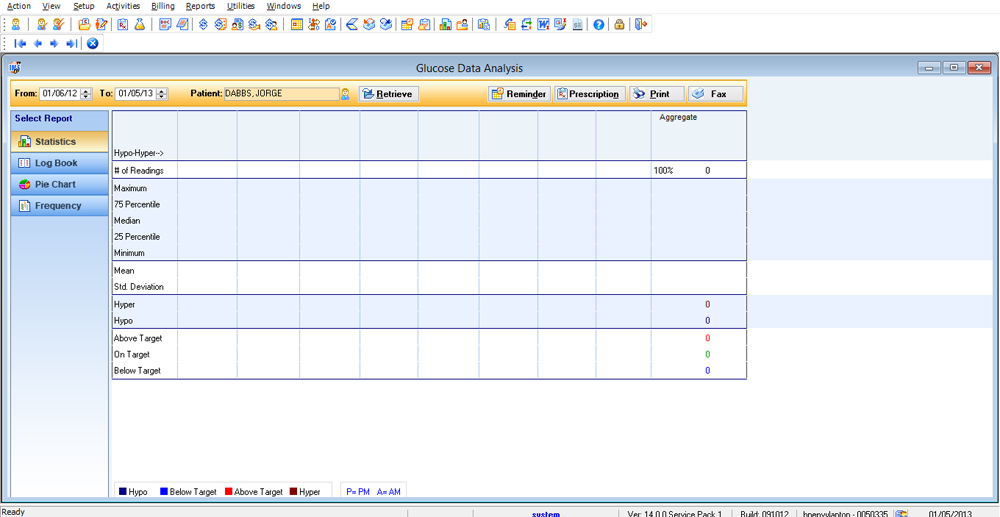Click the Above Target legend color swatch
This screenshot has width=1000, height=517.
click(229, 492)
